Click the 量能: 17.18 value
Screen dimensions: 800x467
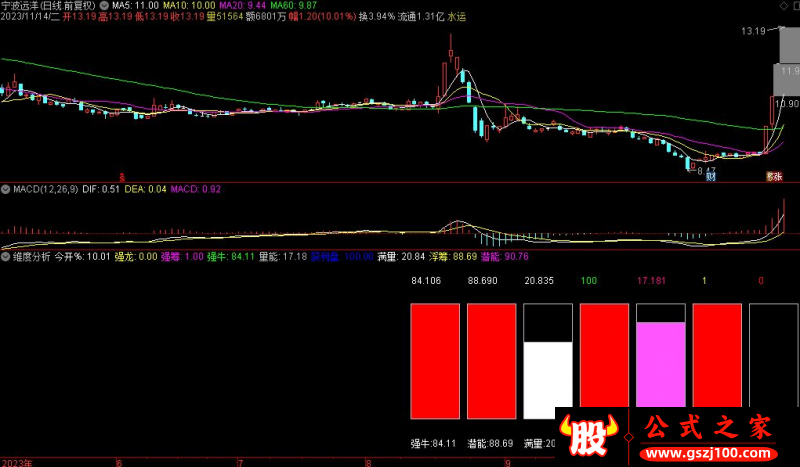283,257
